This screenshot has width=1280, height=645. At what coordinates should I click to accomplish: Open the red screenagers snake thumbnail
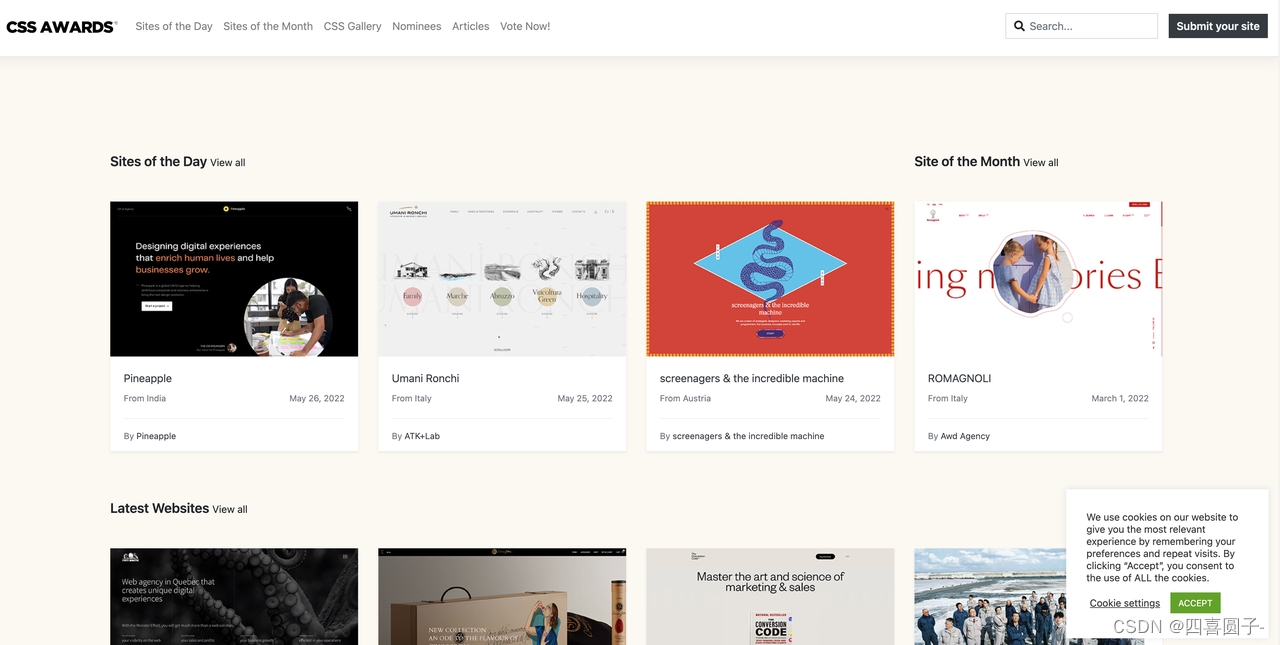770,279
